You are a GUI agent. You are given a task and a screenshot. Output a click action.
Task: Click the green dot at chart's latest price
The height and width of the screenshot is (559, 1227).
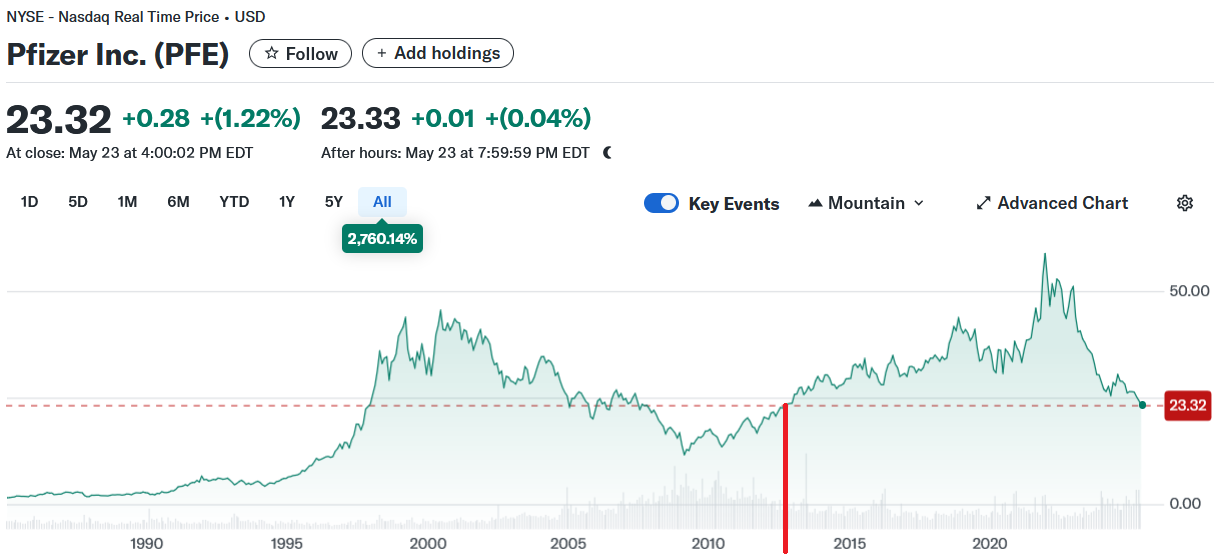(x=1142, y=405)
